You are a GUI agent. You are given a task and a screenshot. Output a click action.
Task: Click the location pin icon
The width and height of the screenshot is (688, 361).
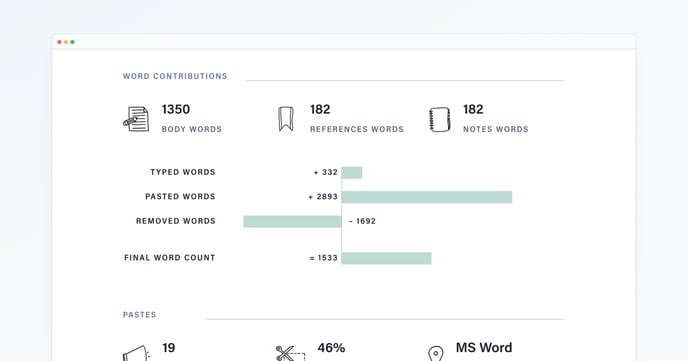click(435, 354)
